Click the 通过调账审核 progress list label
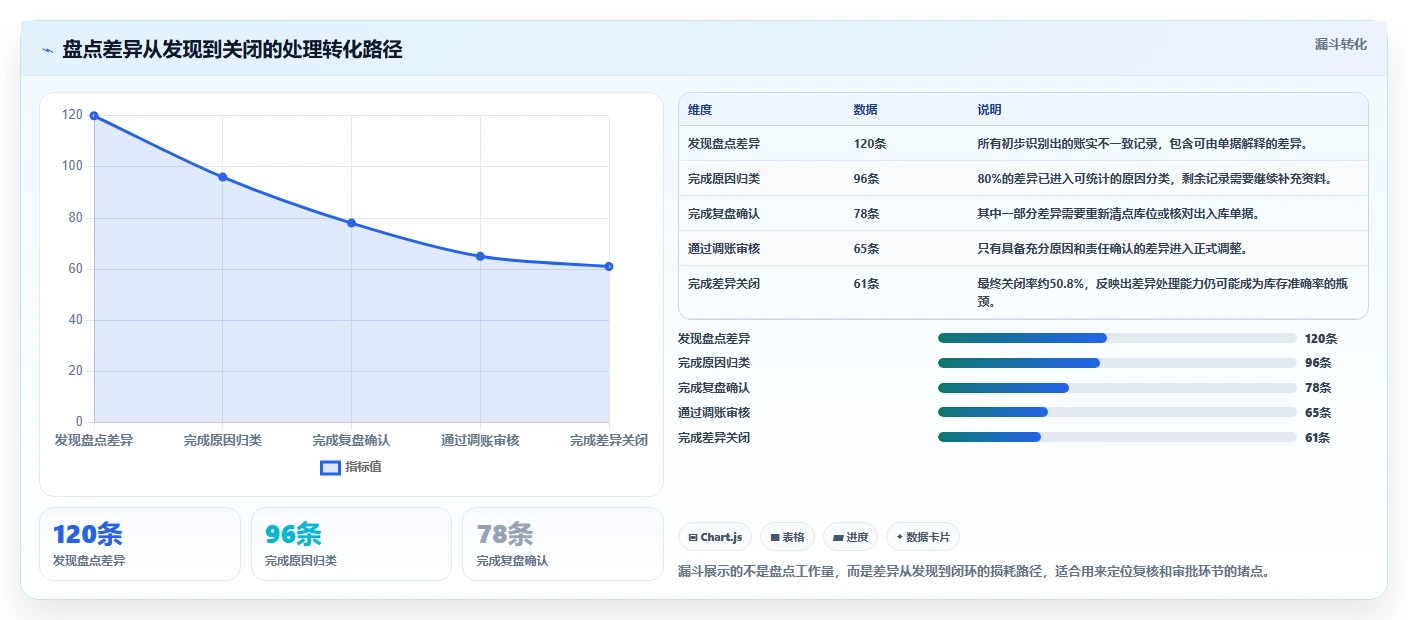The height and width of the screenshot is (620, 1408). (714, 412)
